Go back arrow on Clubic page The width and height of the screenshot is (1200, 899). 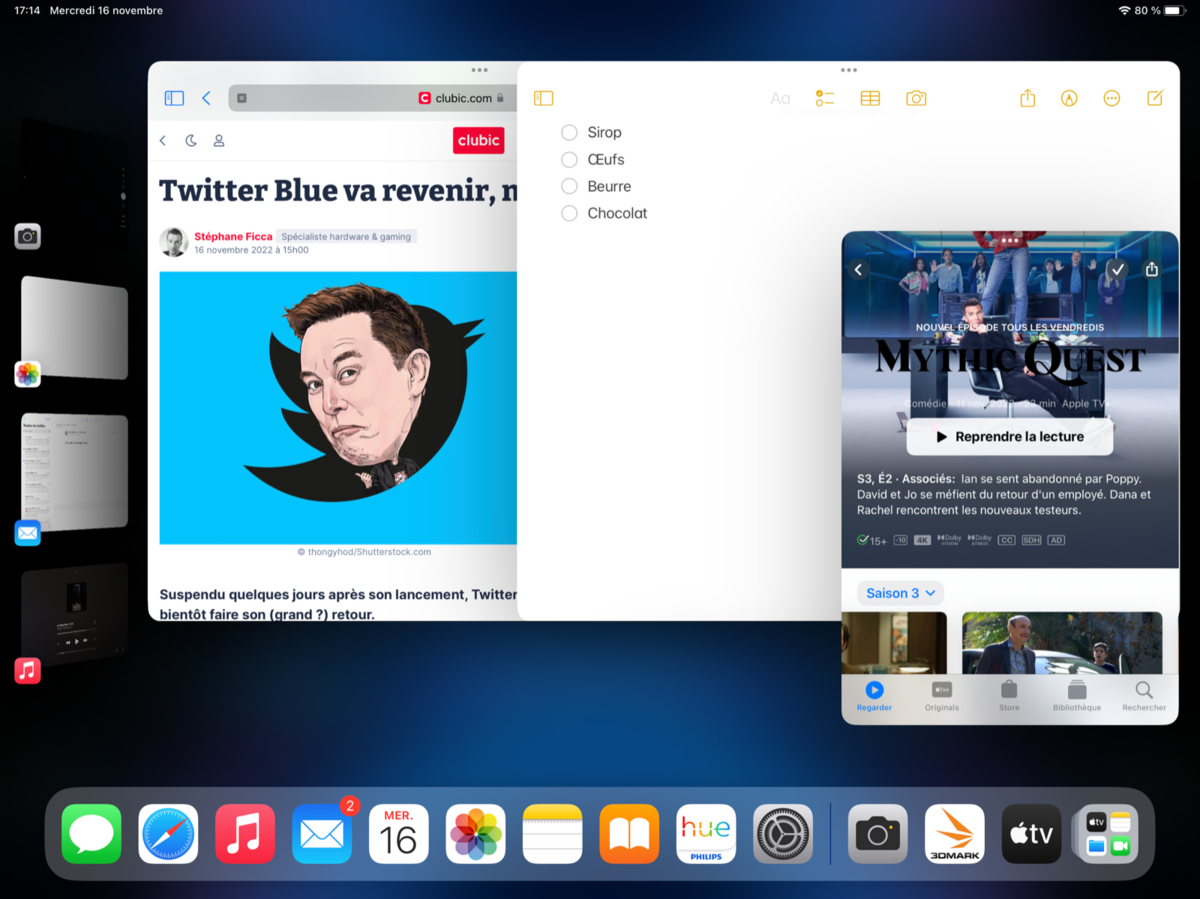click(163, 141)
